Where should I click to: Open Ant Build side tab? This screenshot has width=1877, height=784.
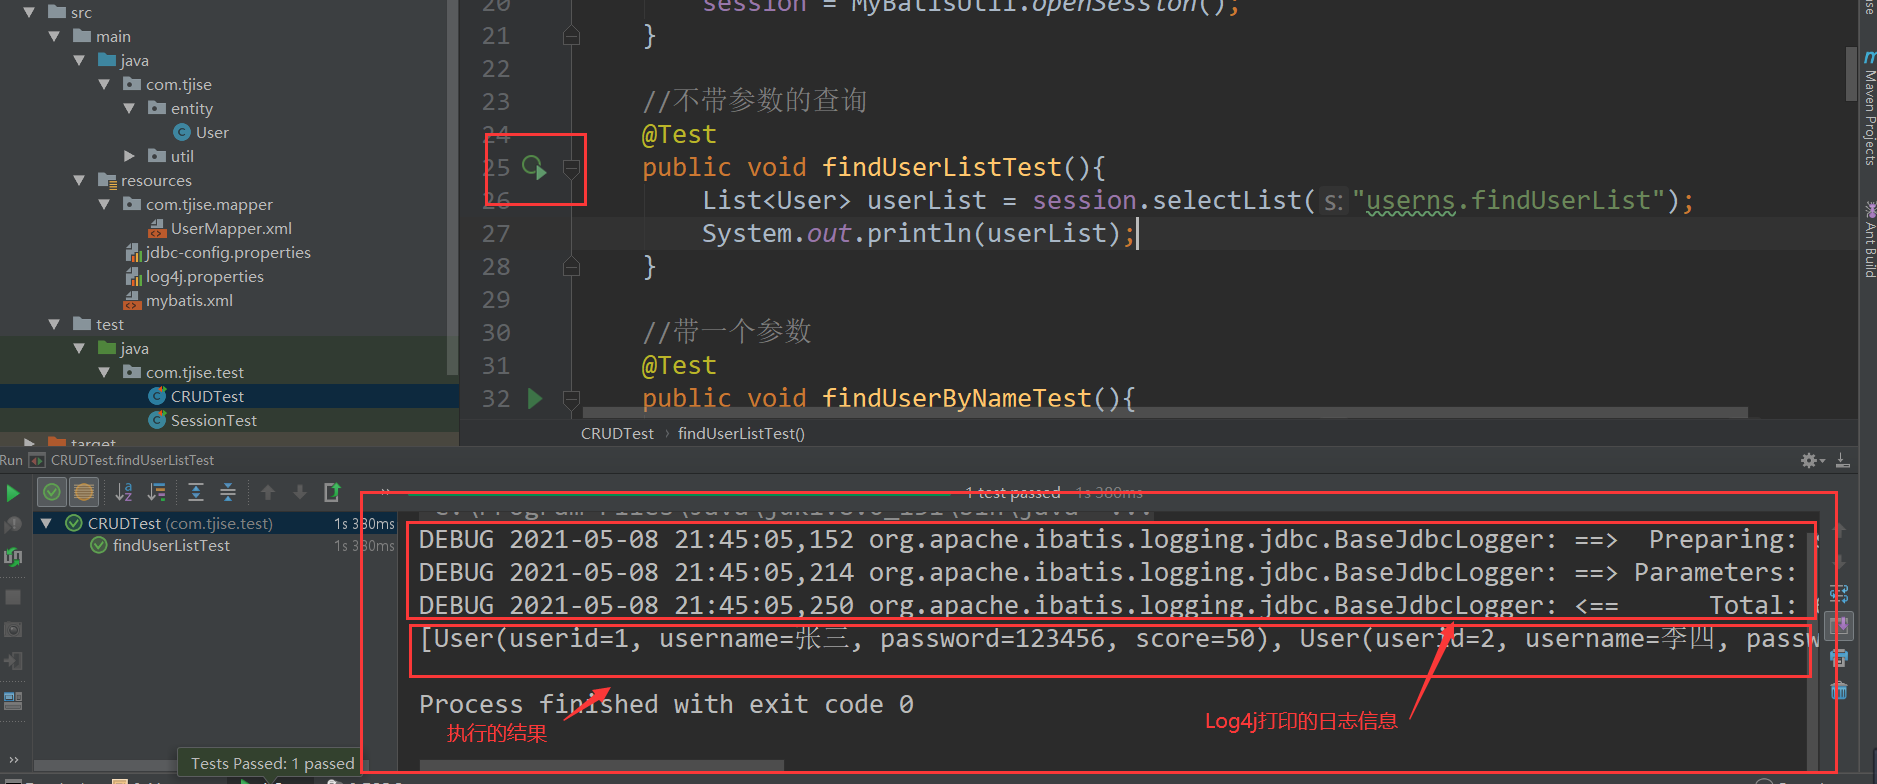point(1868,240)
